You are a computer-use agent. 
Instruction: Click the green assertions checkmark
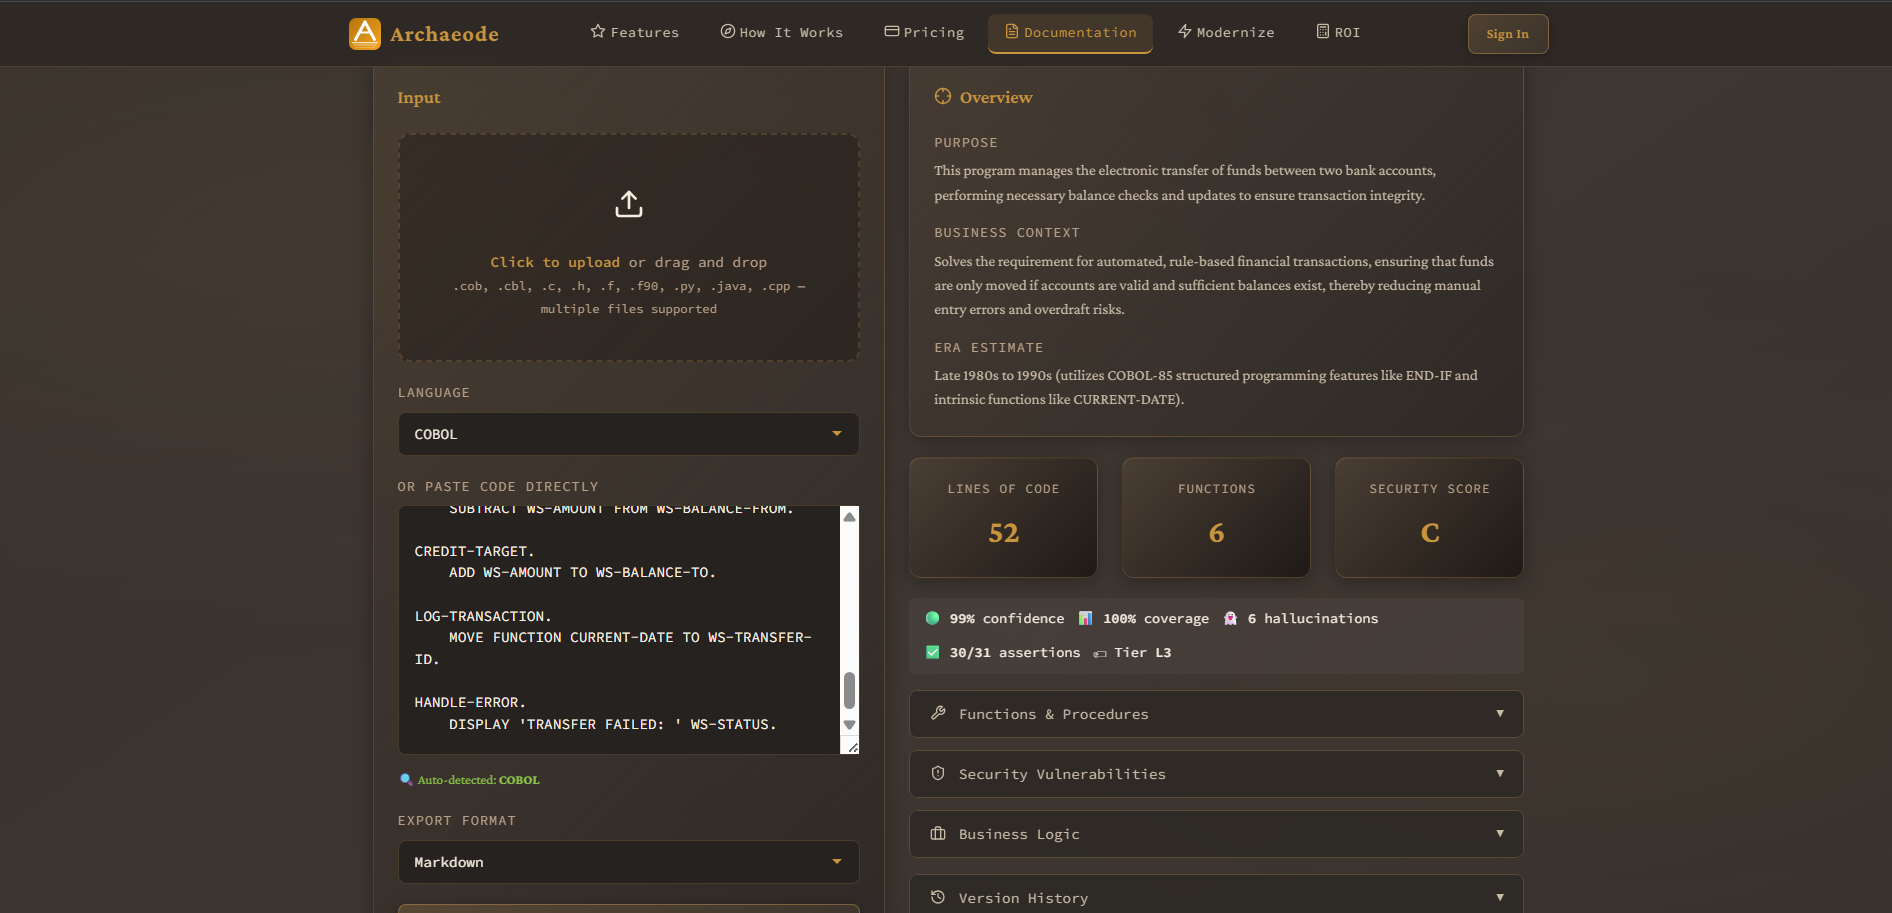(x=932, y=652)
